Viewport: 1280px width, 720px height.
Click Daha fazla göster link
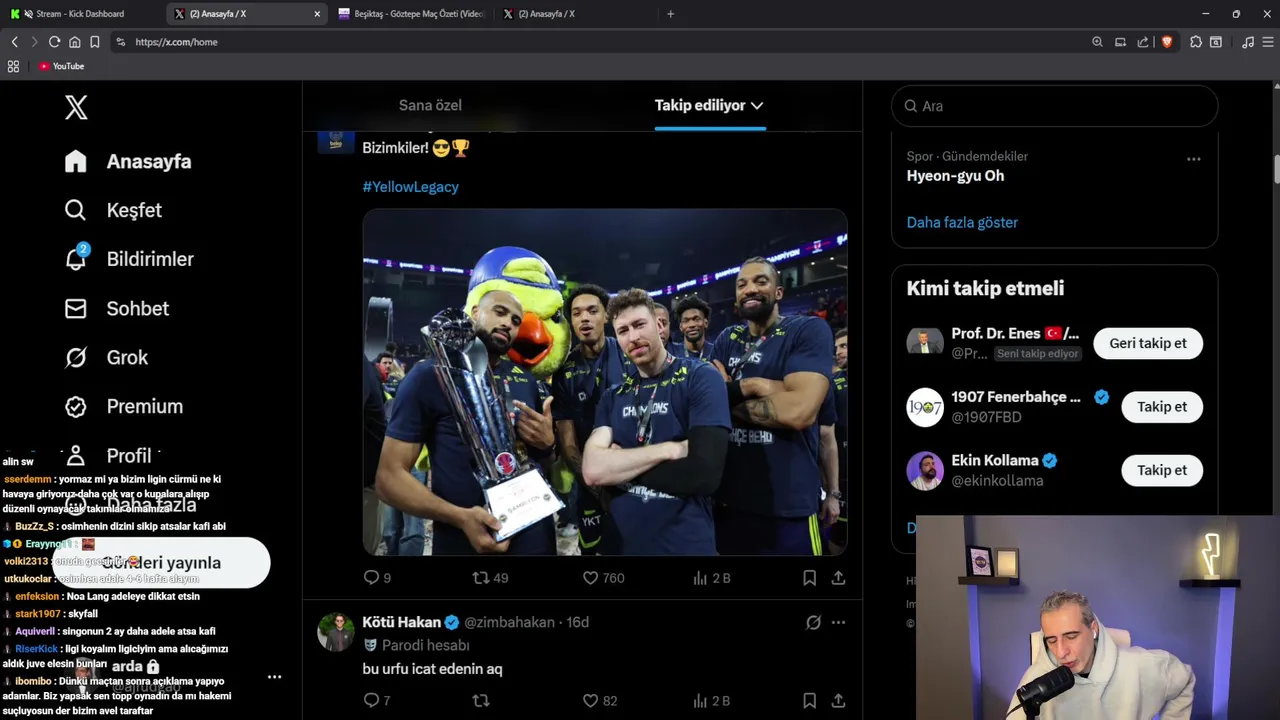(x=962, y=222)
